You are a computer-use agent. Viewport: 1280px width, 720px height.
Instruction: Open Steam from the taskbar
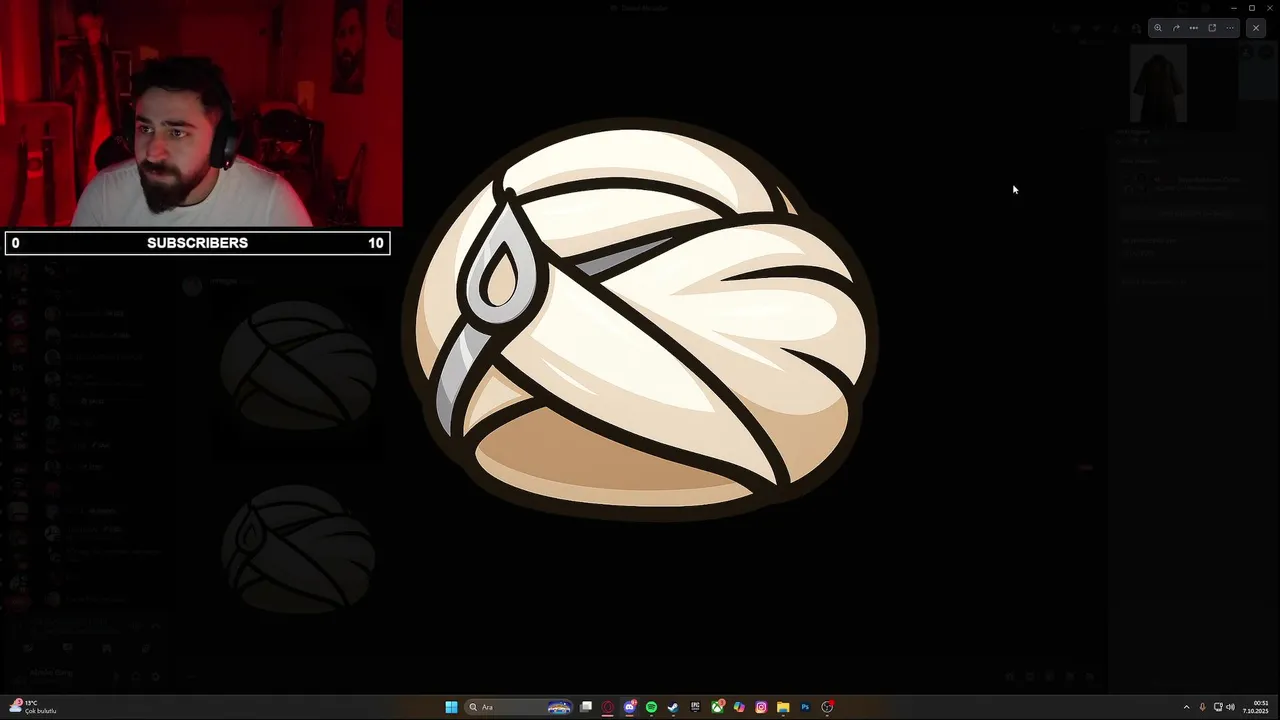(673, 707)
